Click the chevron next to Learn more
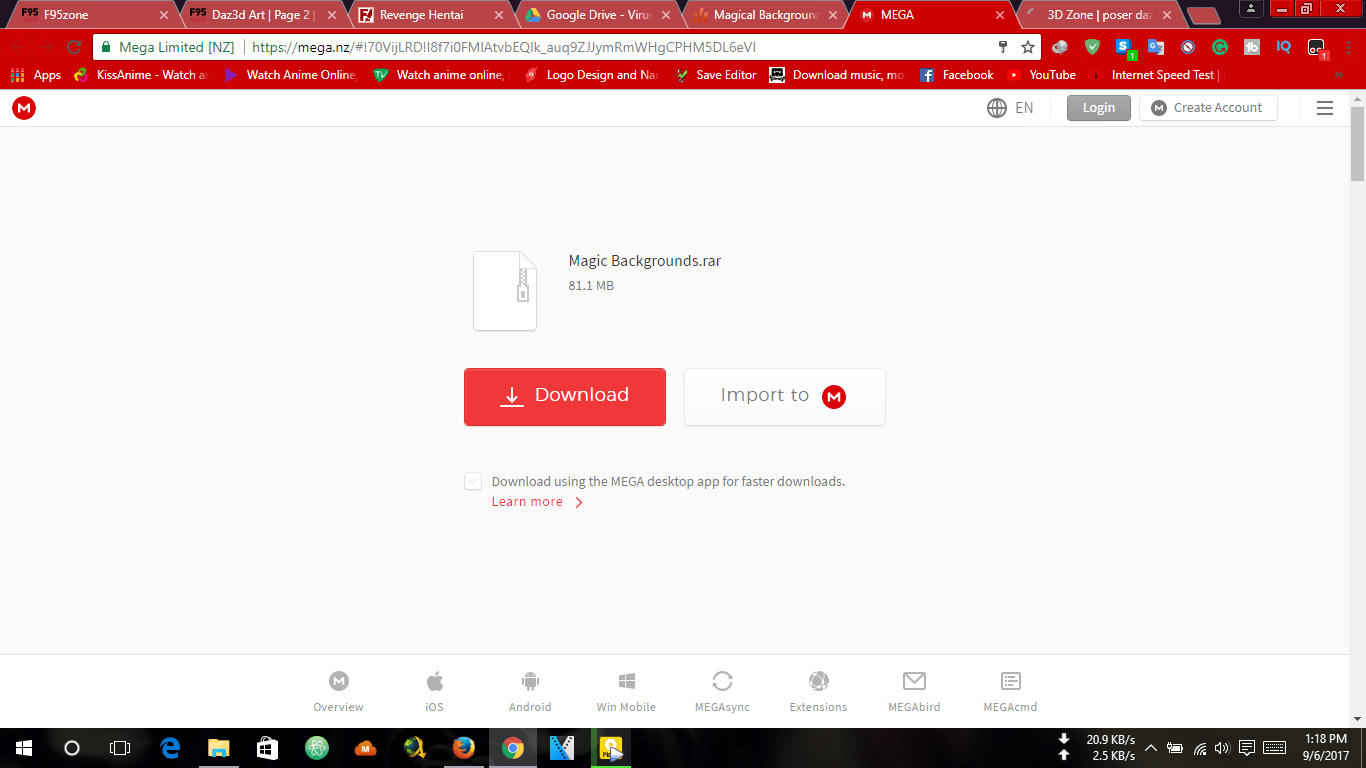Viewport: 1366px width, 768px height. pos(579,502)
